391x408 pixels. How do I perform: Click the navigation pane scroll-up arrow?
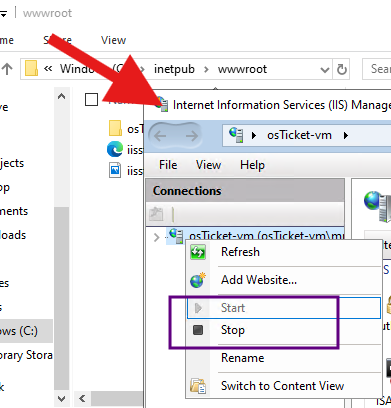point(61,97)
